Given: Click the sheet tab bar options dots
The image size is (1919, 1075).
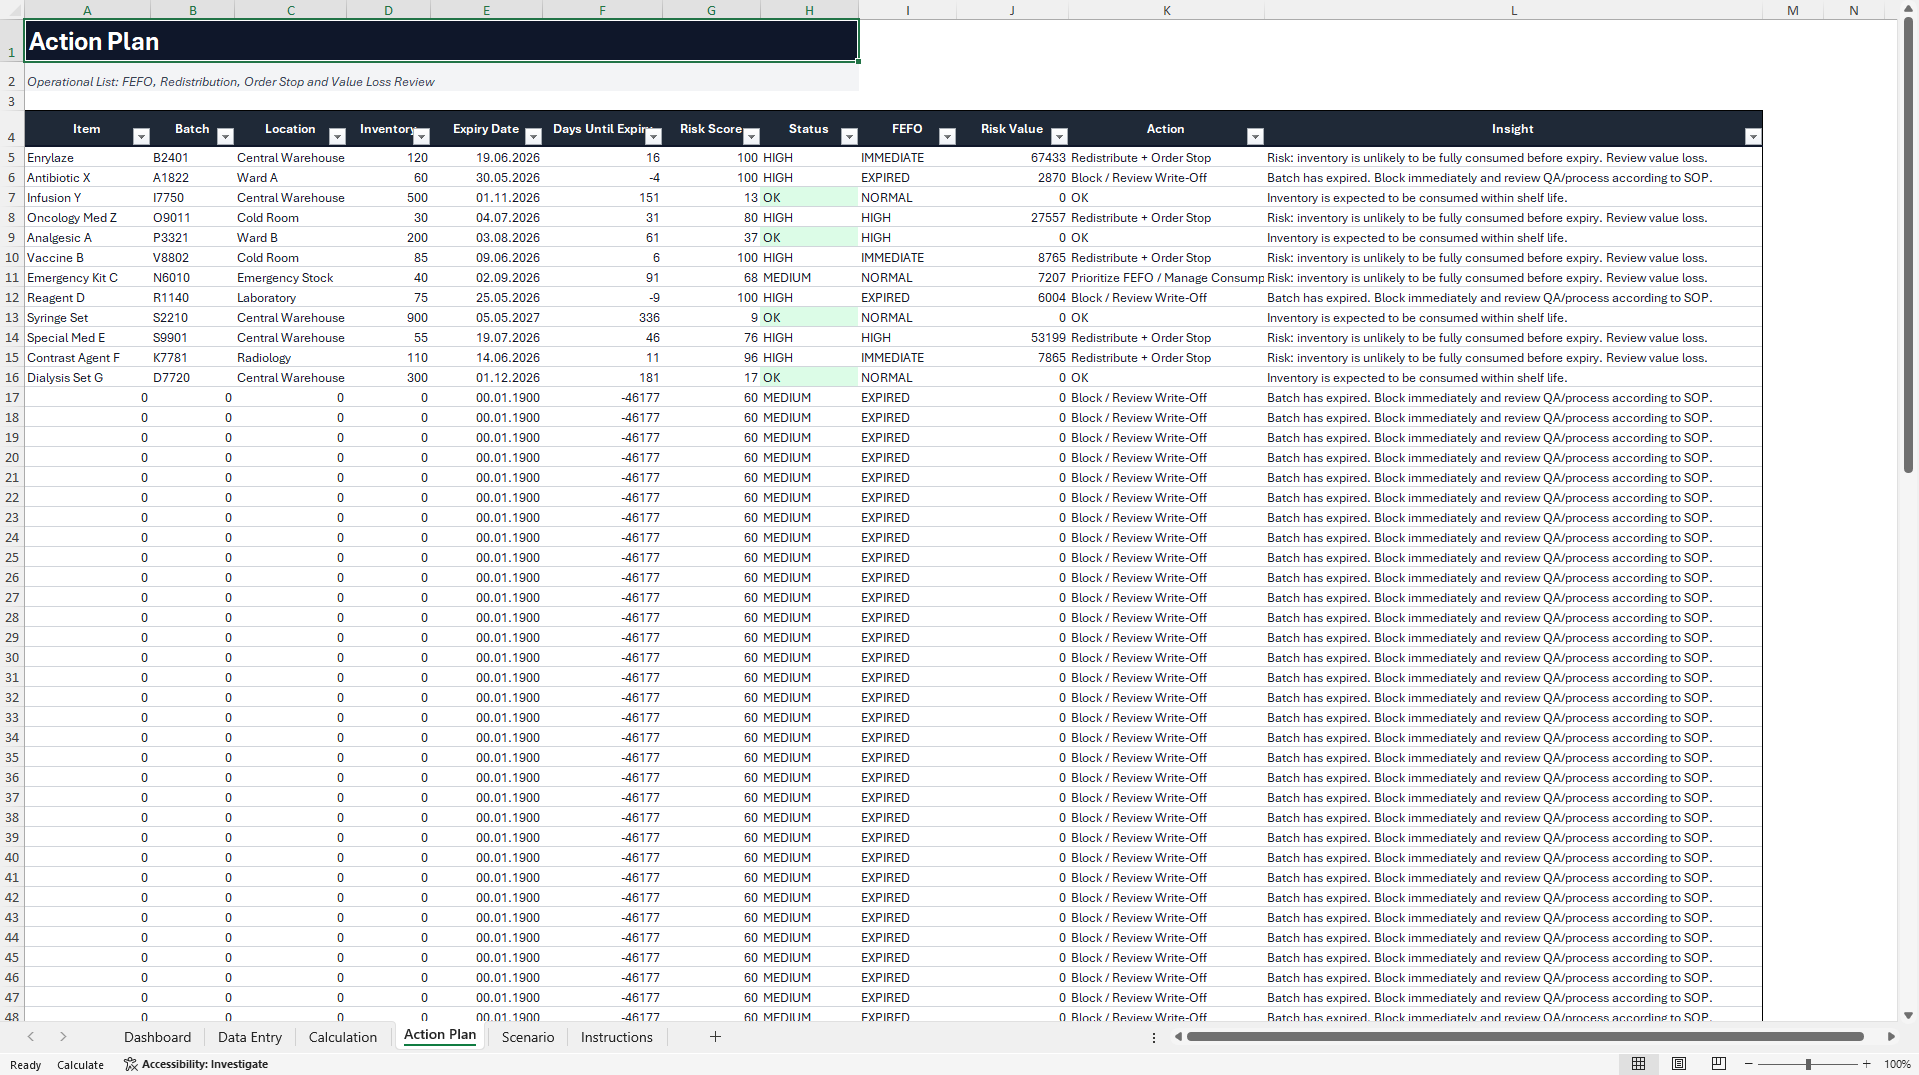Looking at the screenshot, I should pyautogui.click(x=1153, y=1037).
